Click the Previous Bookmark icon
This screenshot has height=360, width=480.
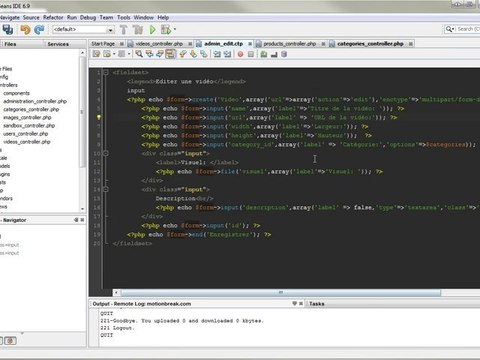pyautogui.click(x=183, y=54)
